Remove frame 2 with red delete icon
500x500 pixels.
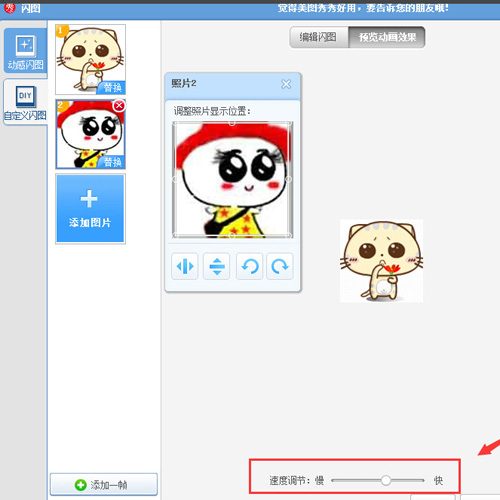click(x=119, y=106)
